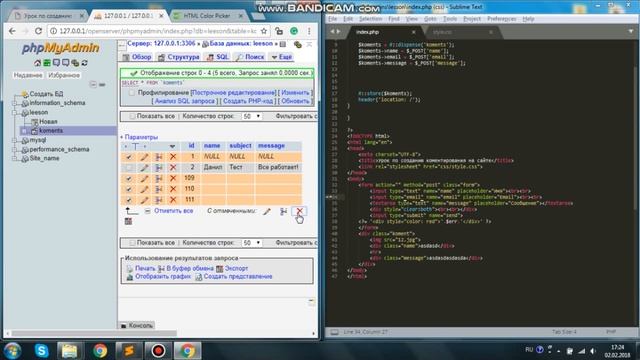This screenshot has width=640, height=360.
Task: Open lower row count dropdown showing 50
Action: click(x=251, y=243)
